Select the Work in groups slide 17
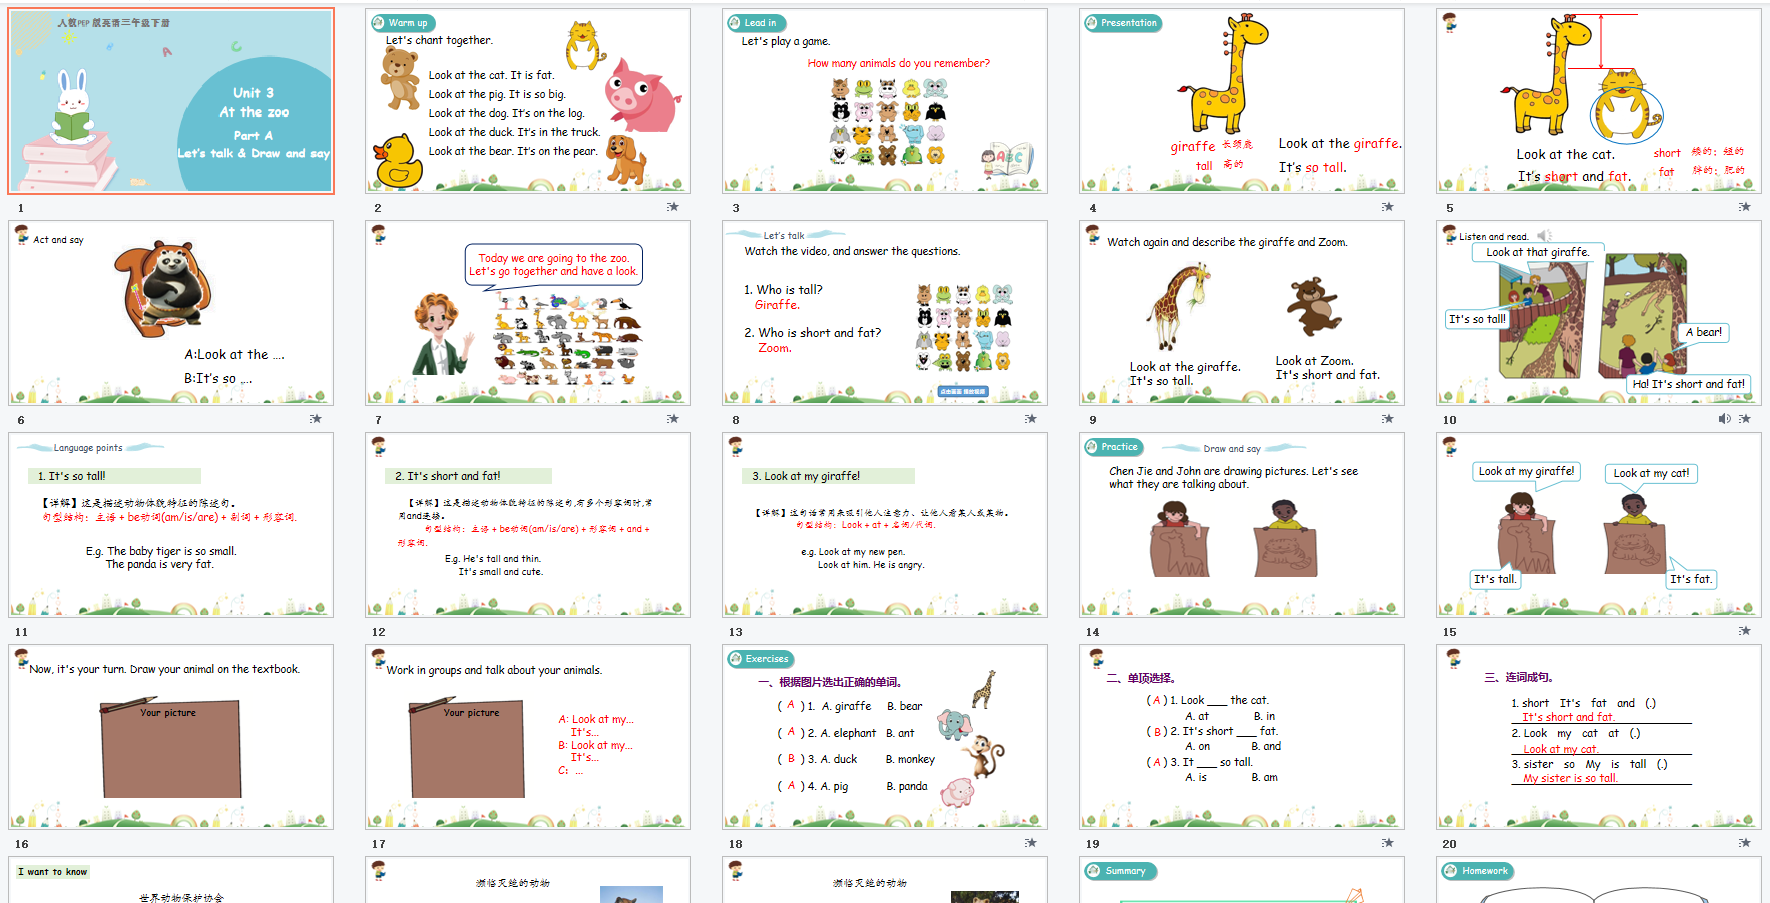Viewport: 1770px width, 903px height. pos(528,737)
